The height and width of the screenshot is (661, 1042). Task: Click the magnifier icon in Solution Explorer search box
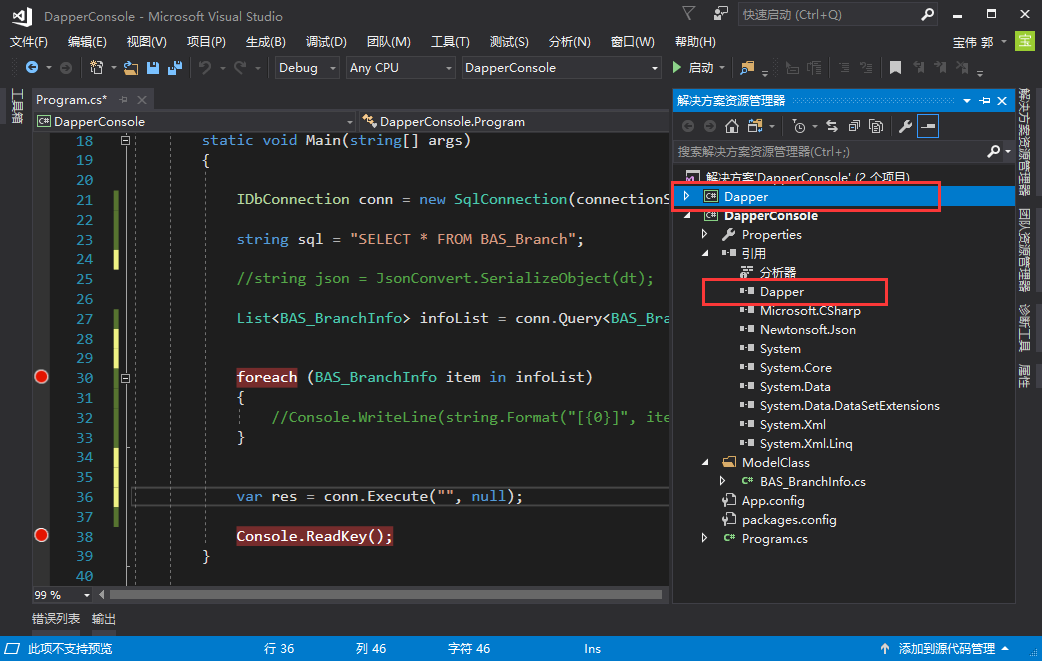993,151
